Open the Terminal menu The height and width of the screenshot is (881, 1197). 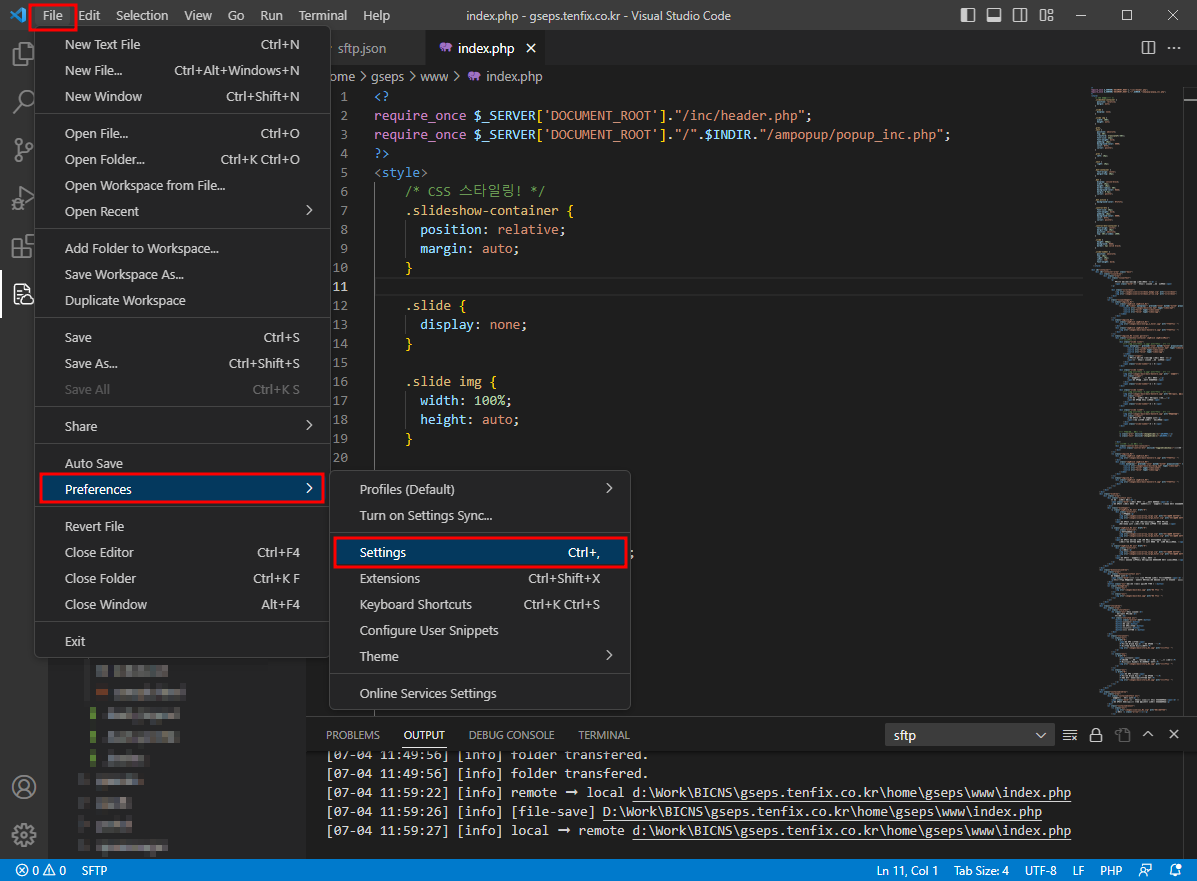point(322,15)
